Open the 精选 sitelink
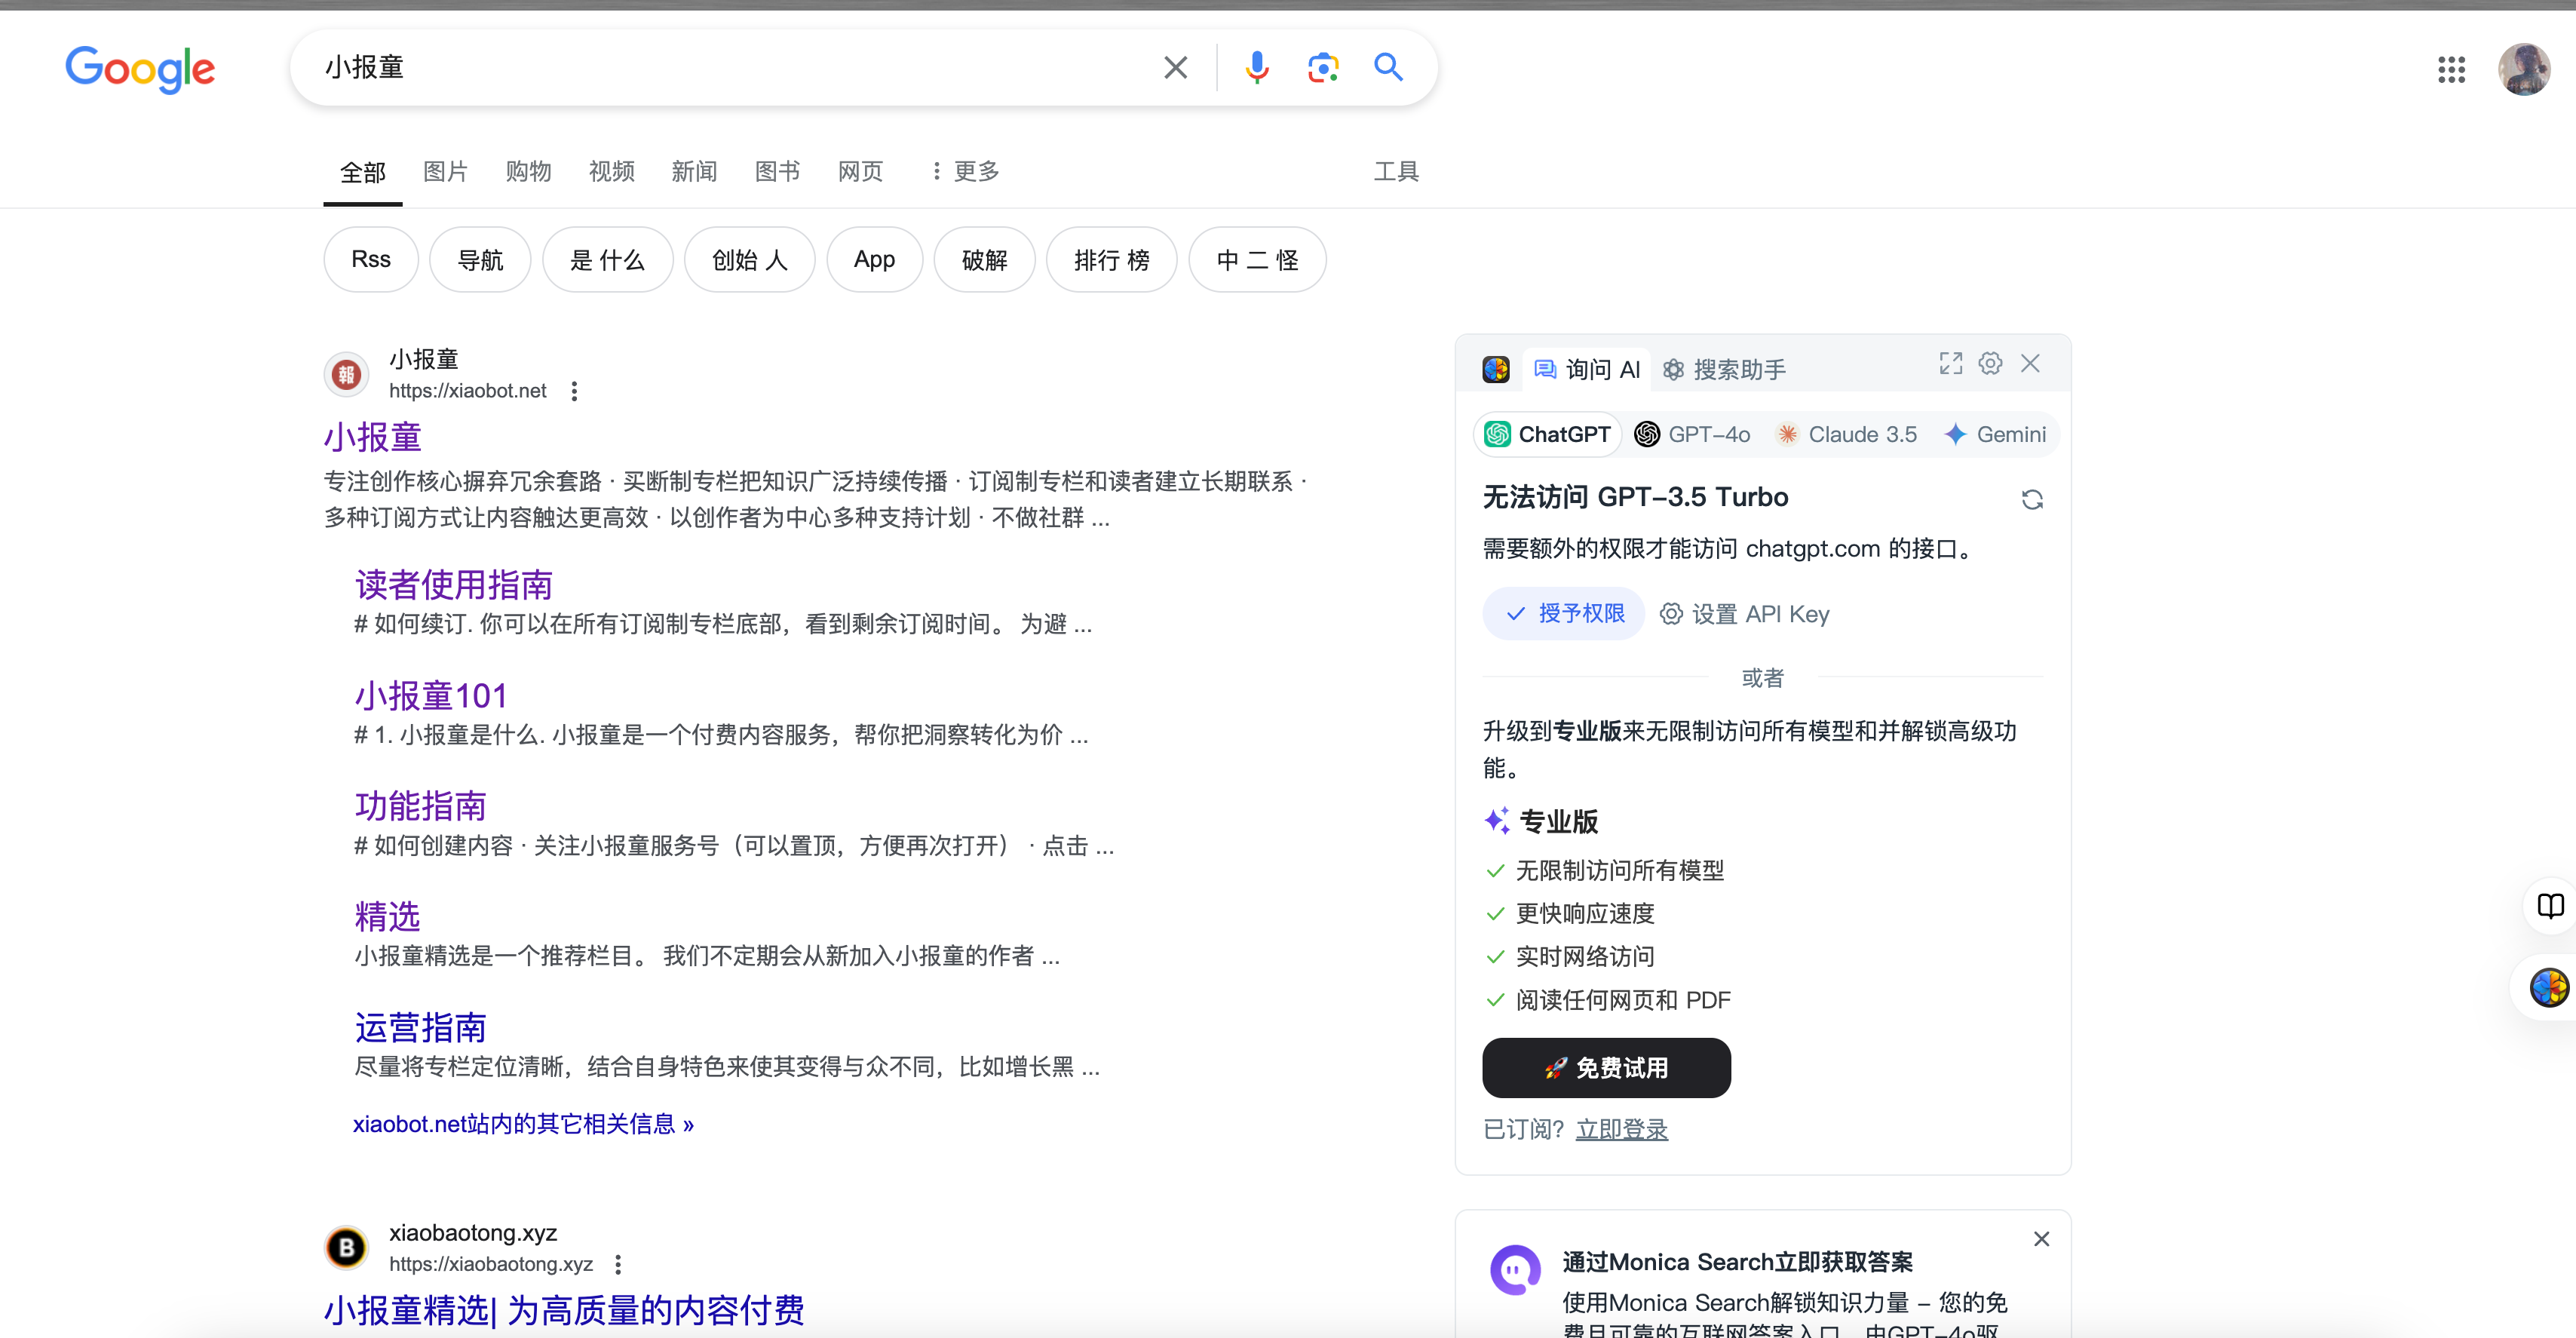The width and height of the screenshot is (2576, 1338). [x=388, y=916]
